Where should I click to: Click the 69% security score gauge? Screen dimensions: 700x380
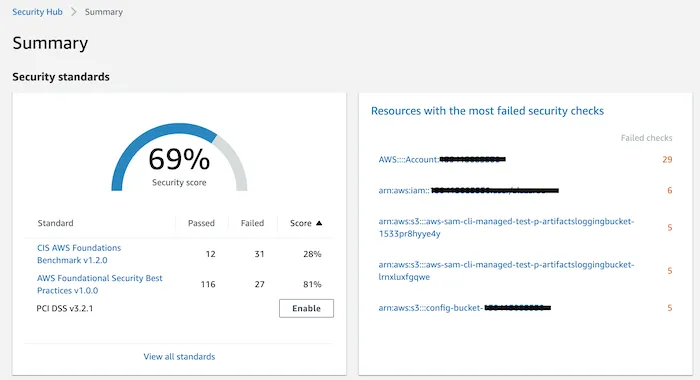[179, 157]
